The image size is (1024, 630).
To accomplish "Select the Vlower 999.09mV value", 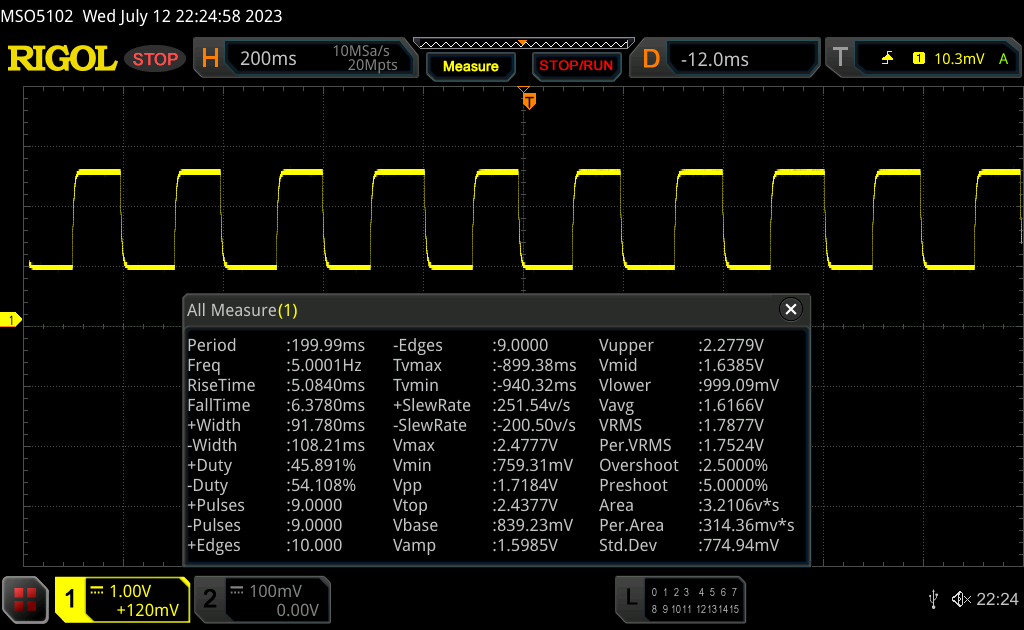I will (739, 385).
